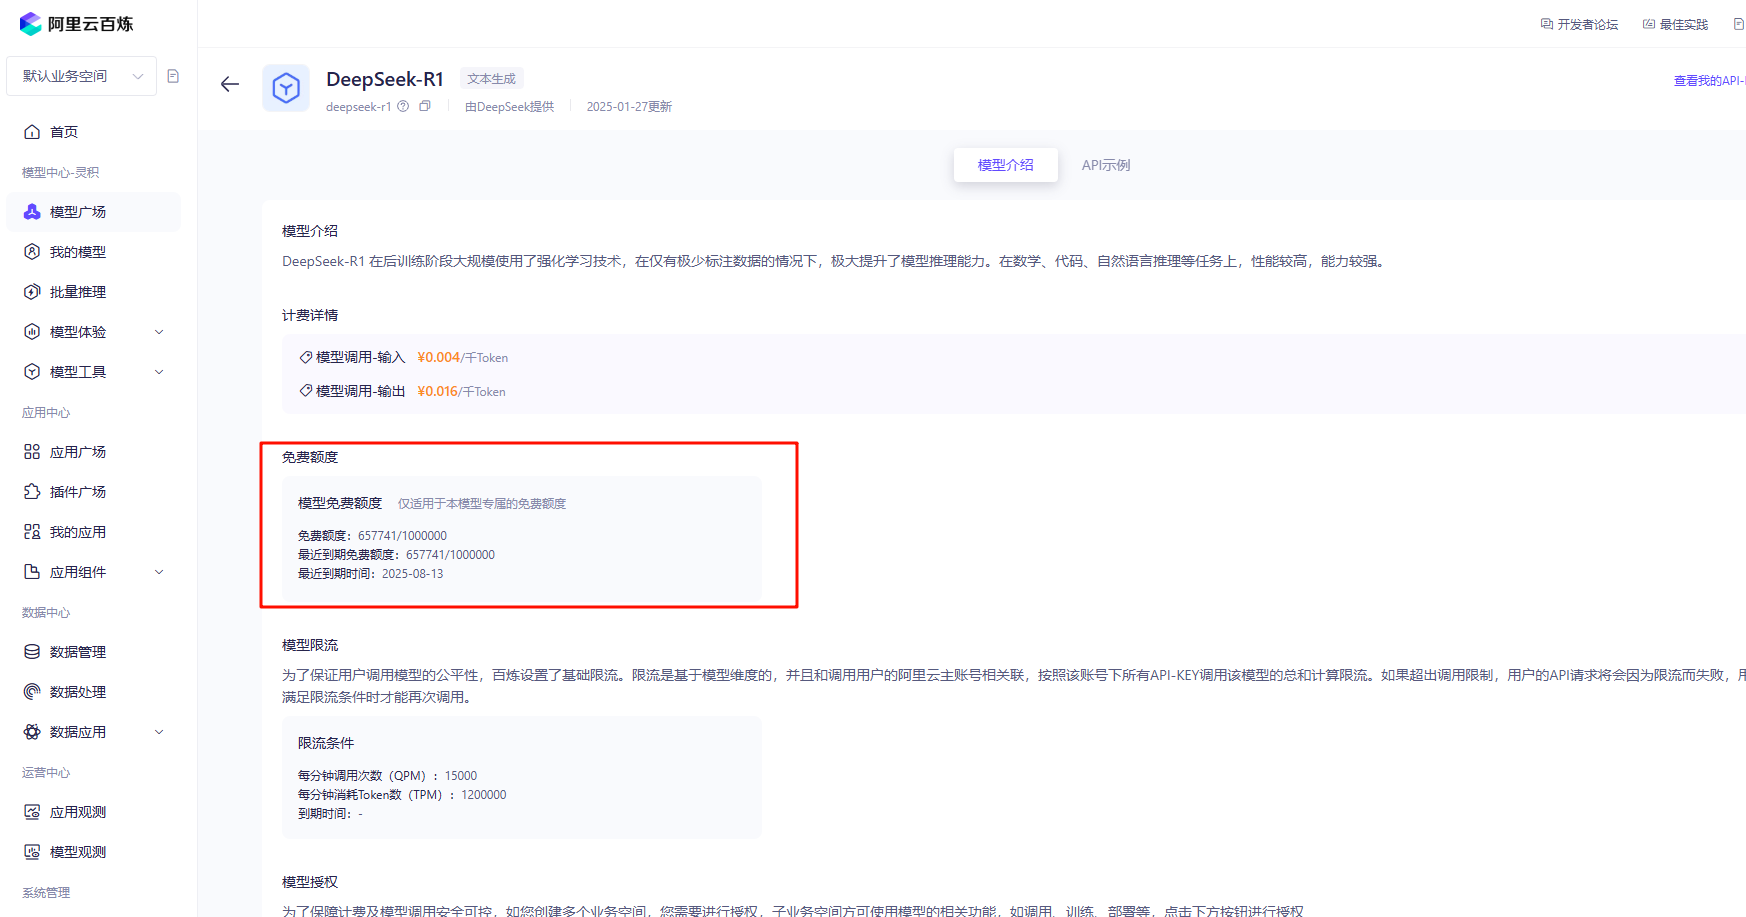Expand the 模型工具 submenu chevron
Image resolution: width=1746 pixels, height=917 pixels.
[x=159, y=372]
